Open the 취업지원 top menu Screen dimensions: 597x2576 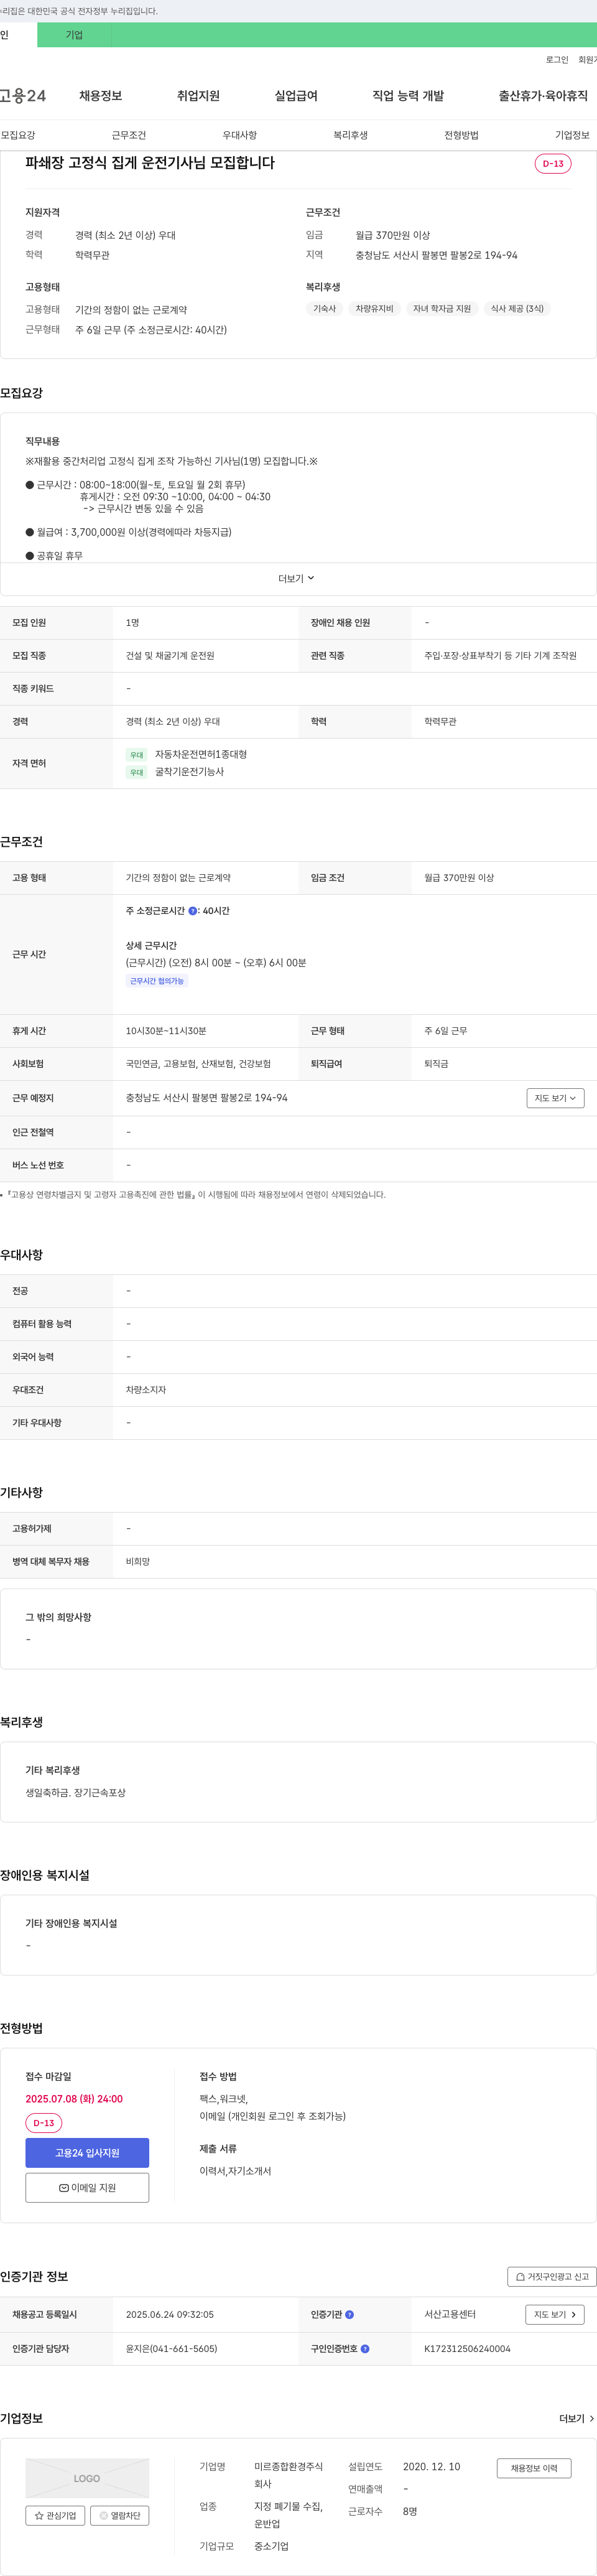198,96
